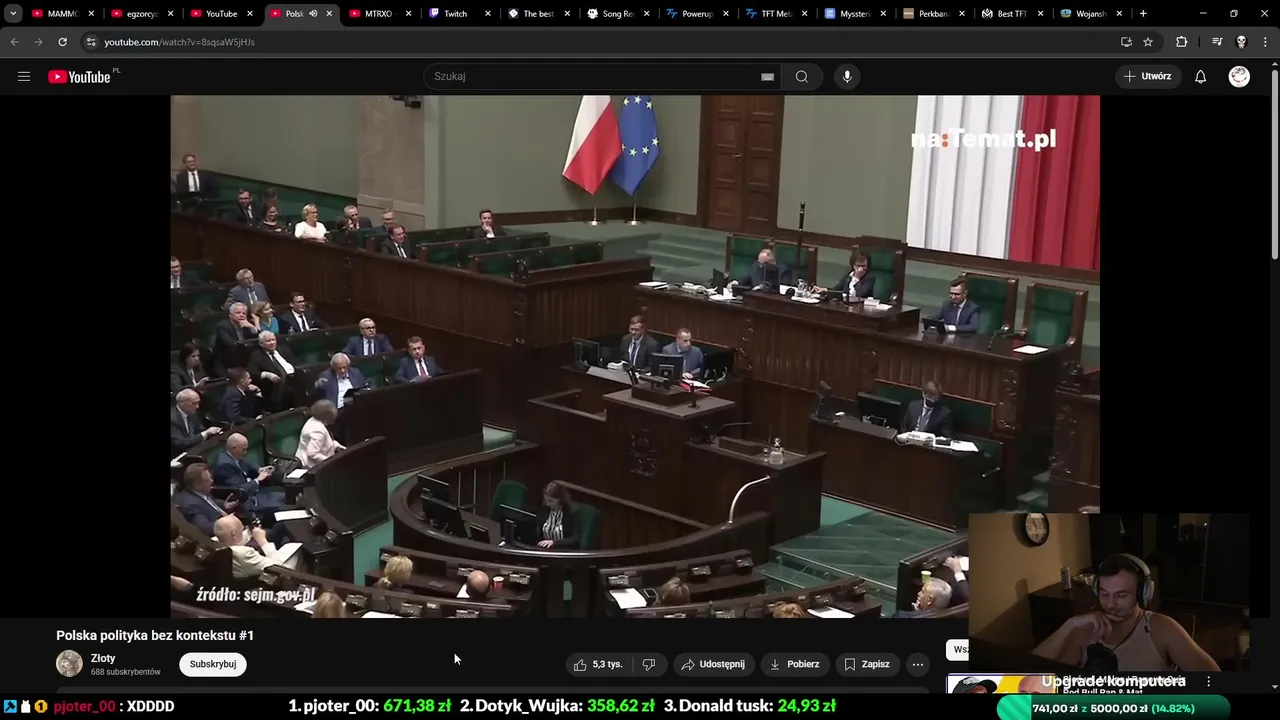This screenshot has width=1280, height=720.
Task: Go back in browser history
Action: [x=14, y=42]
